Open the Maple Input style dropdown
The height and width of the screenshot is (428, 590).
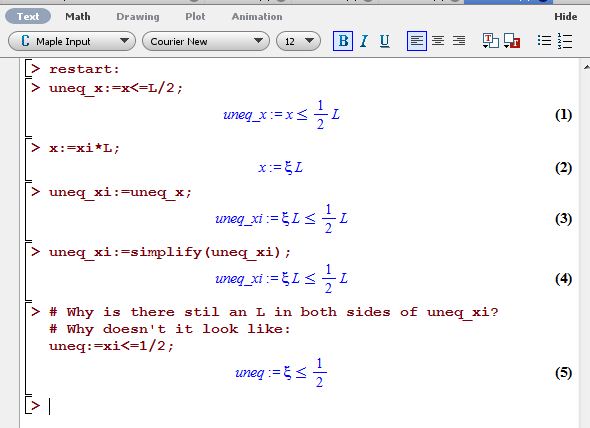point(71,41)
